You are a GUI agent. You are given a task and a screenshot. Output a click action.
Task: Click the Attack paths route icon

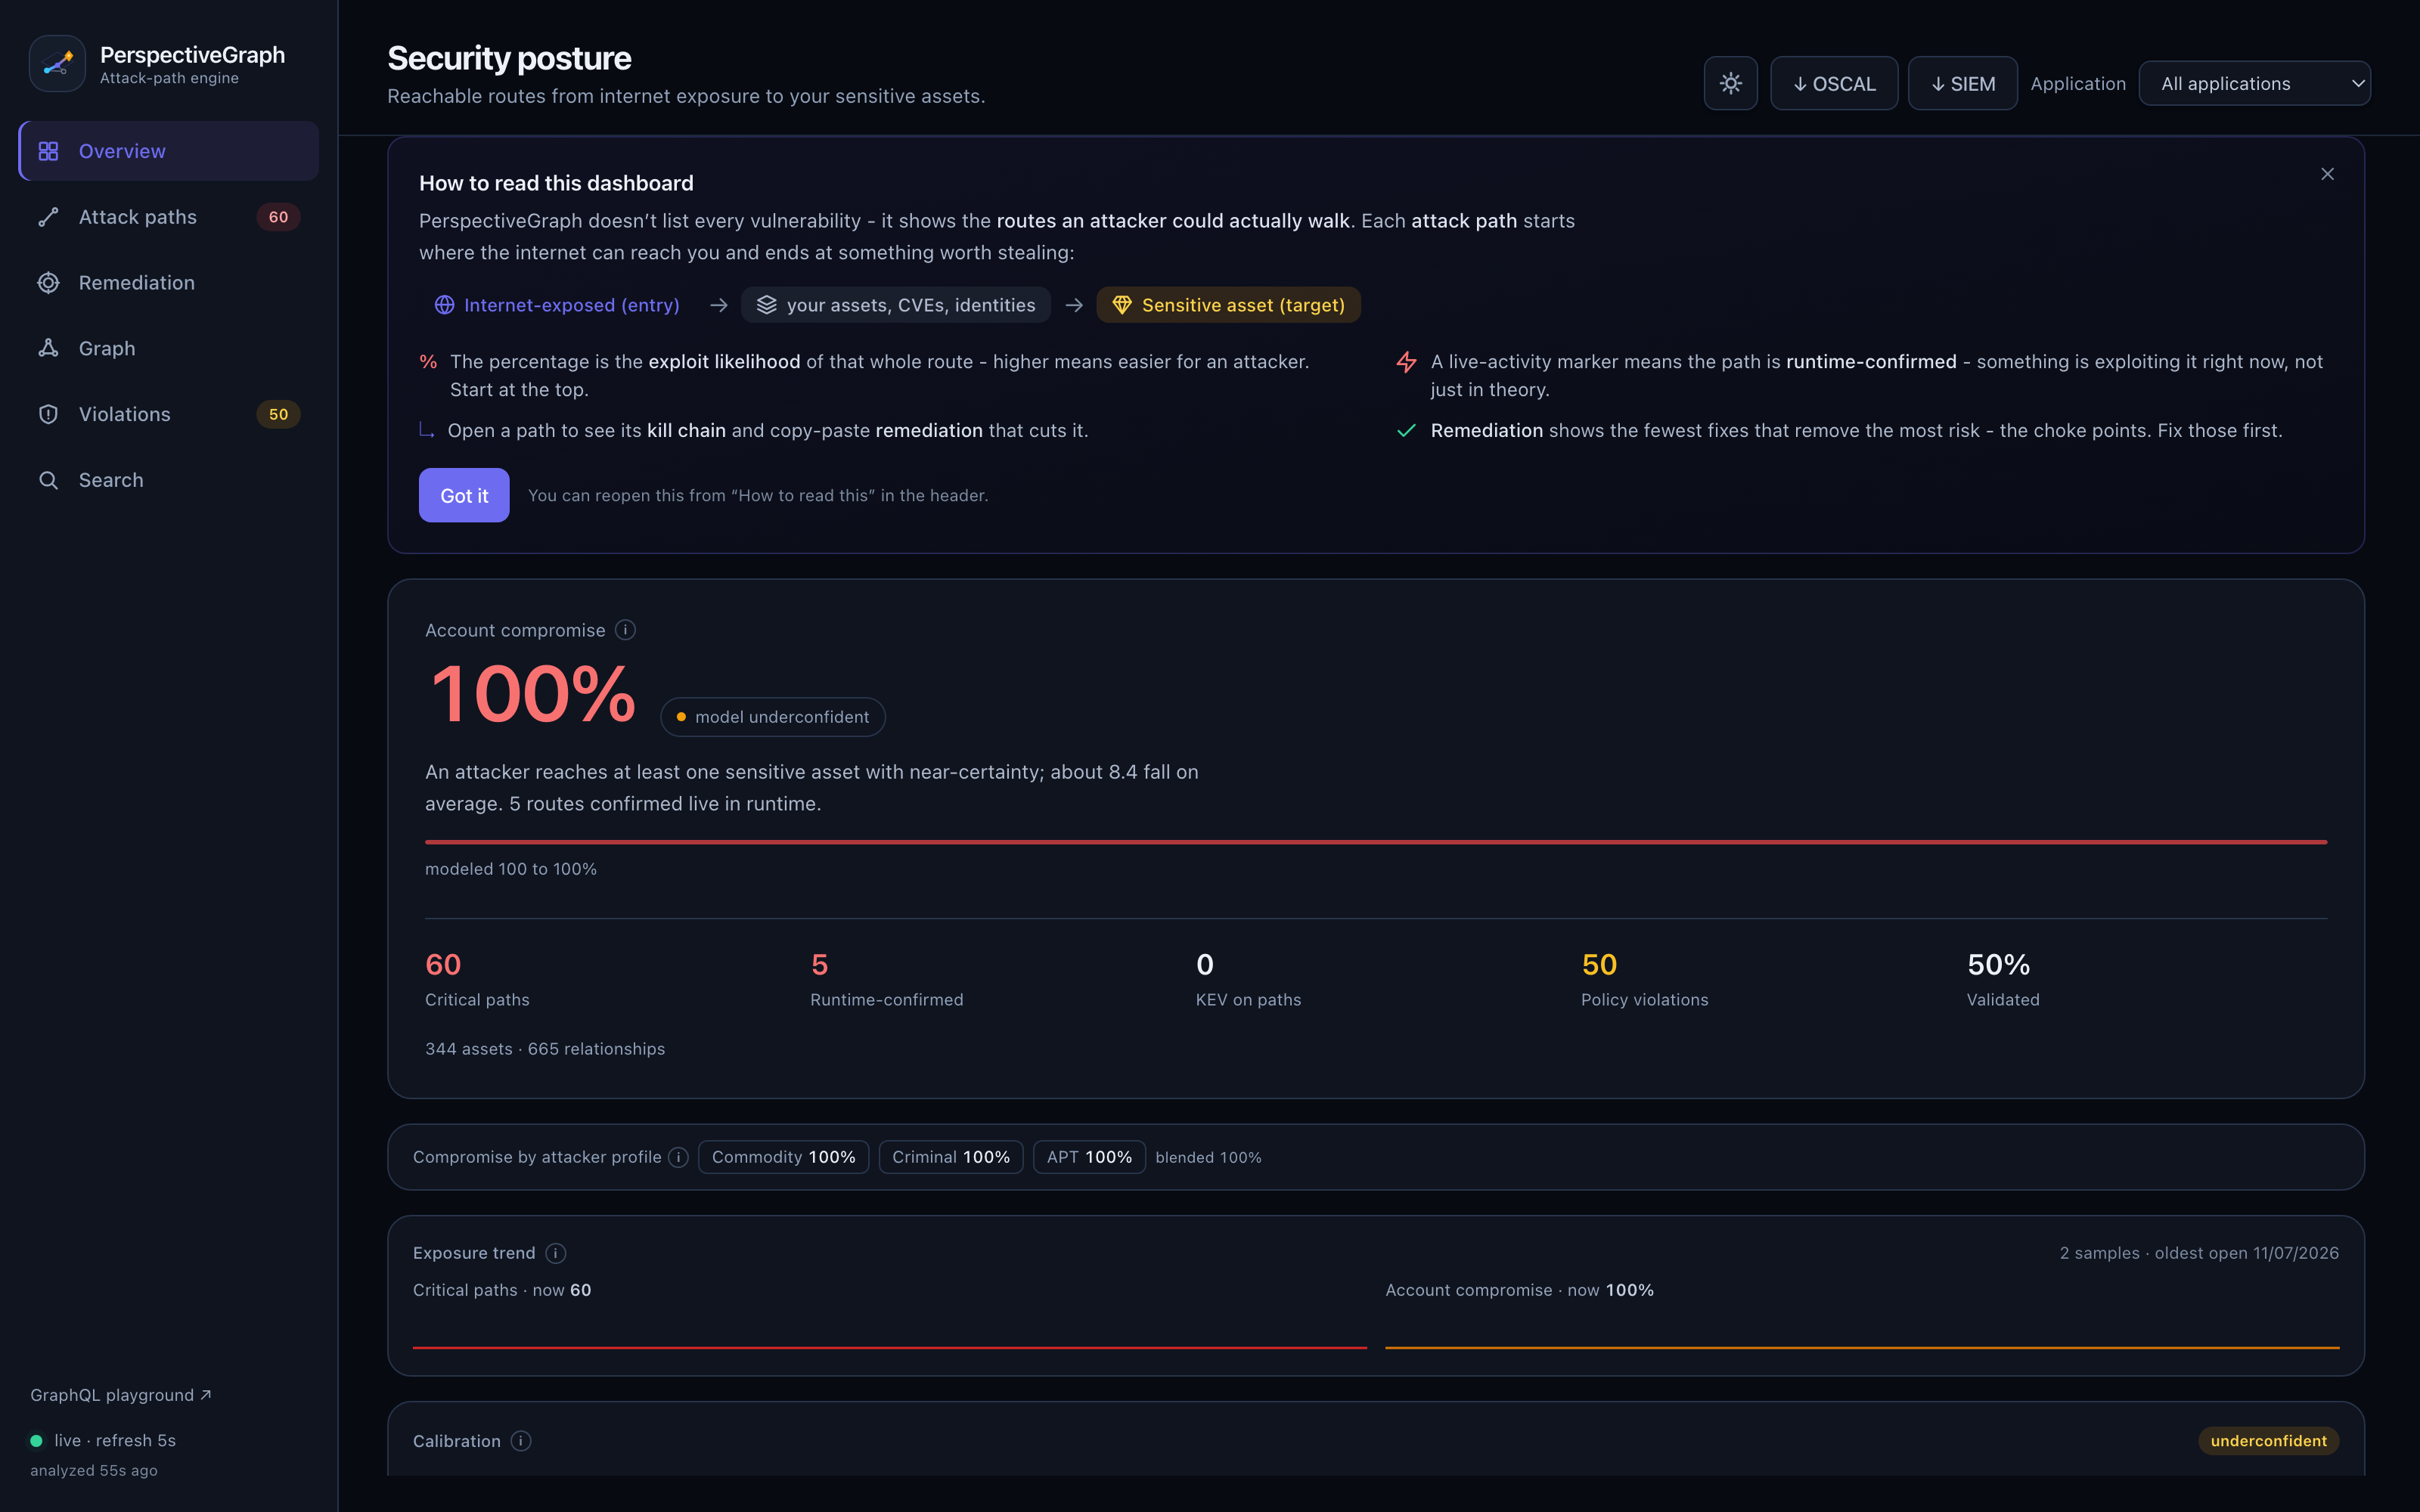(48, 217)
